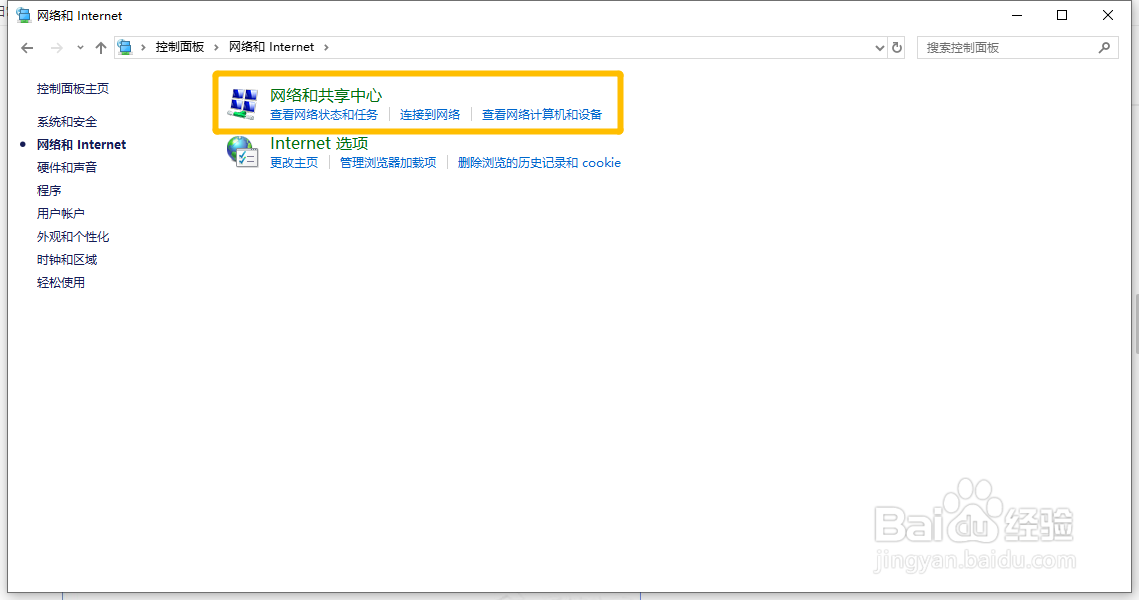Click the Internet 选项 globe icon

(243, 151)
